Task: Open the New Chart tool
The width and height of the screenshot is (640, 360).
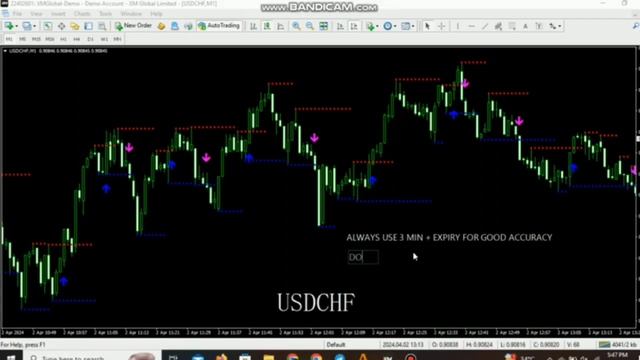Action: tap(9, 26)
